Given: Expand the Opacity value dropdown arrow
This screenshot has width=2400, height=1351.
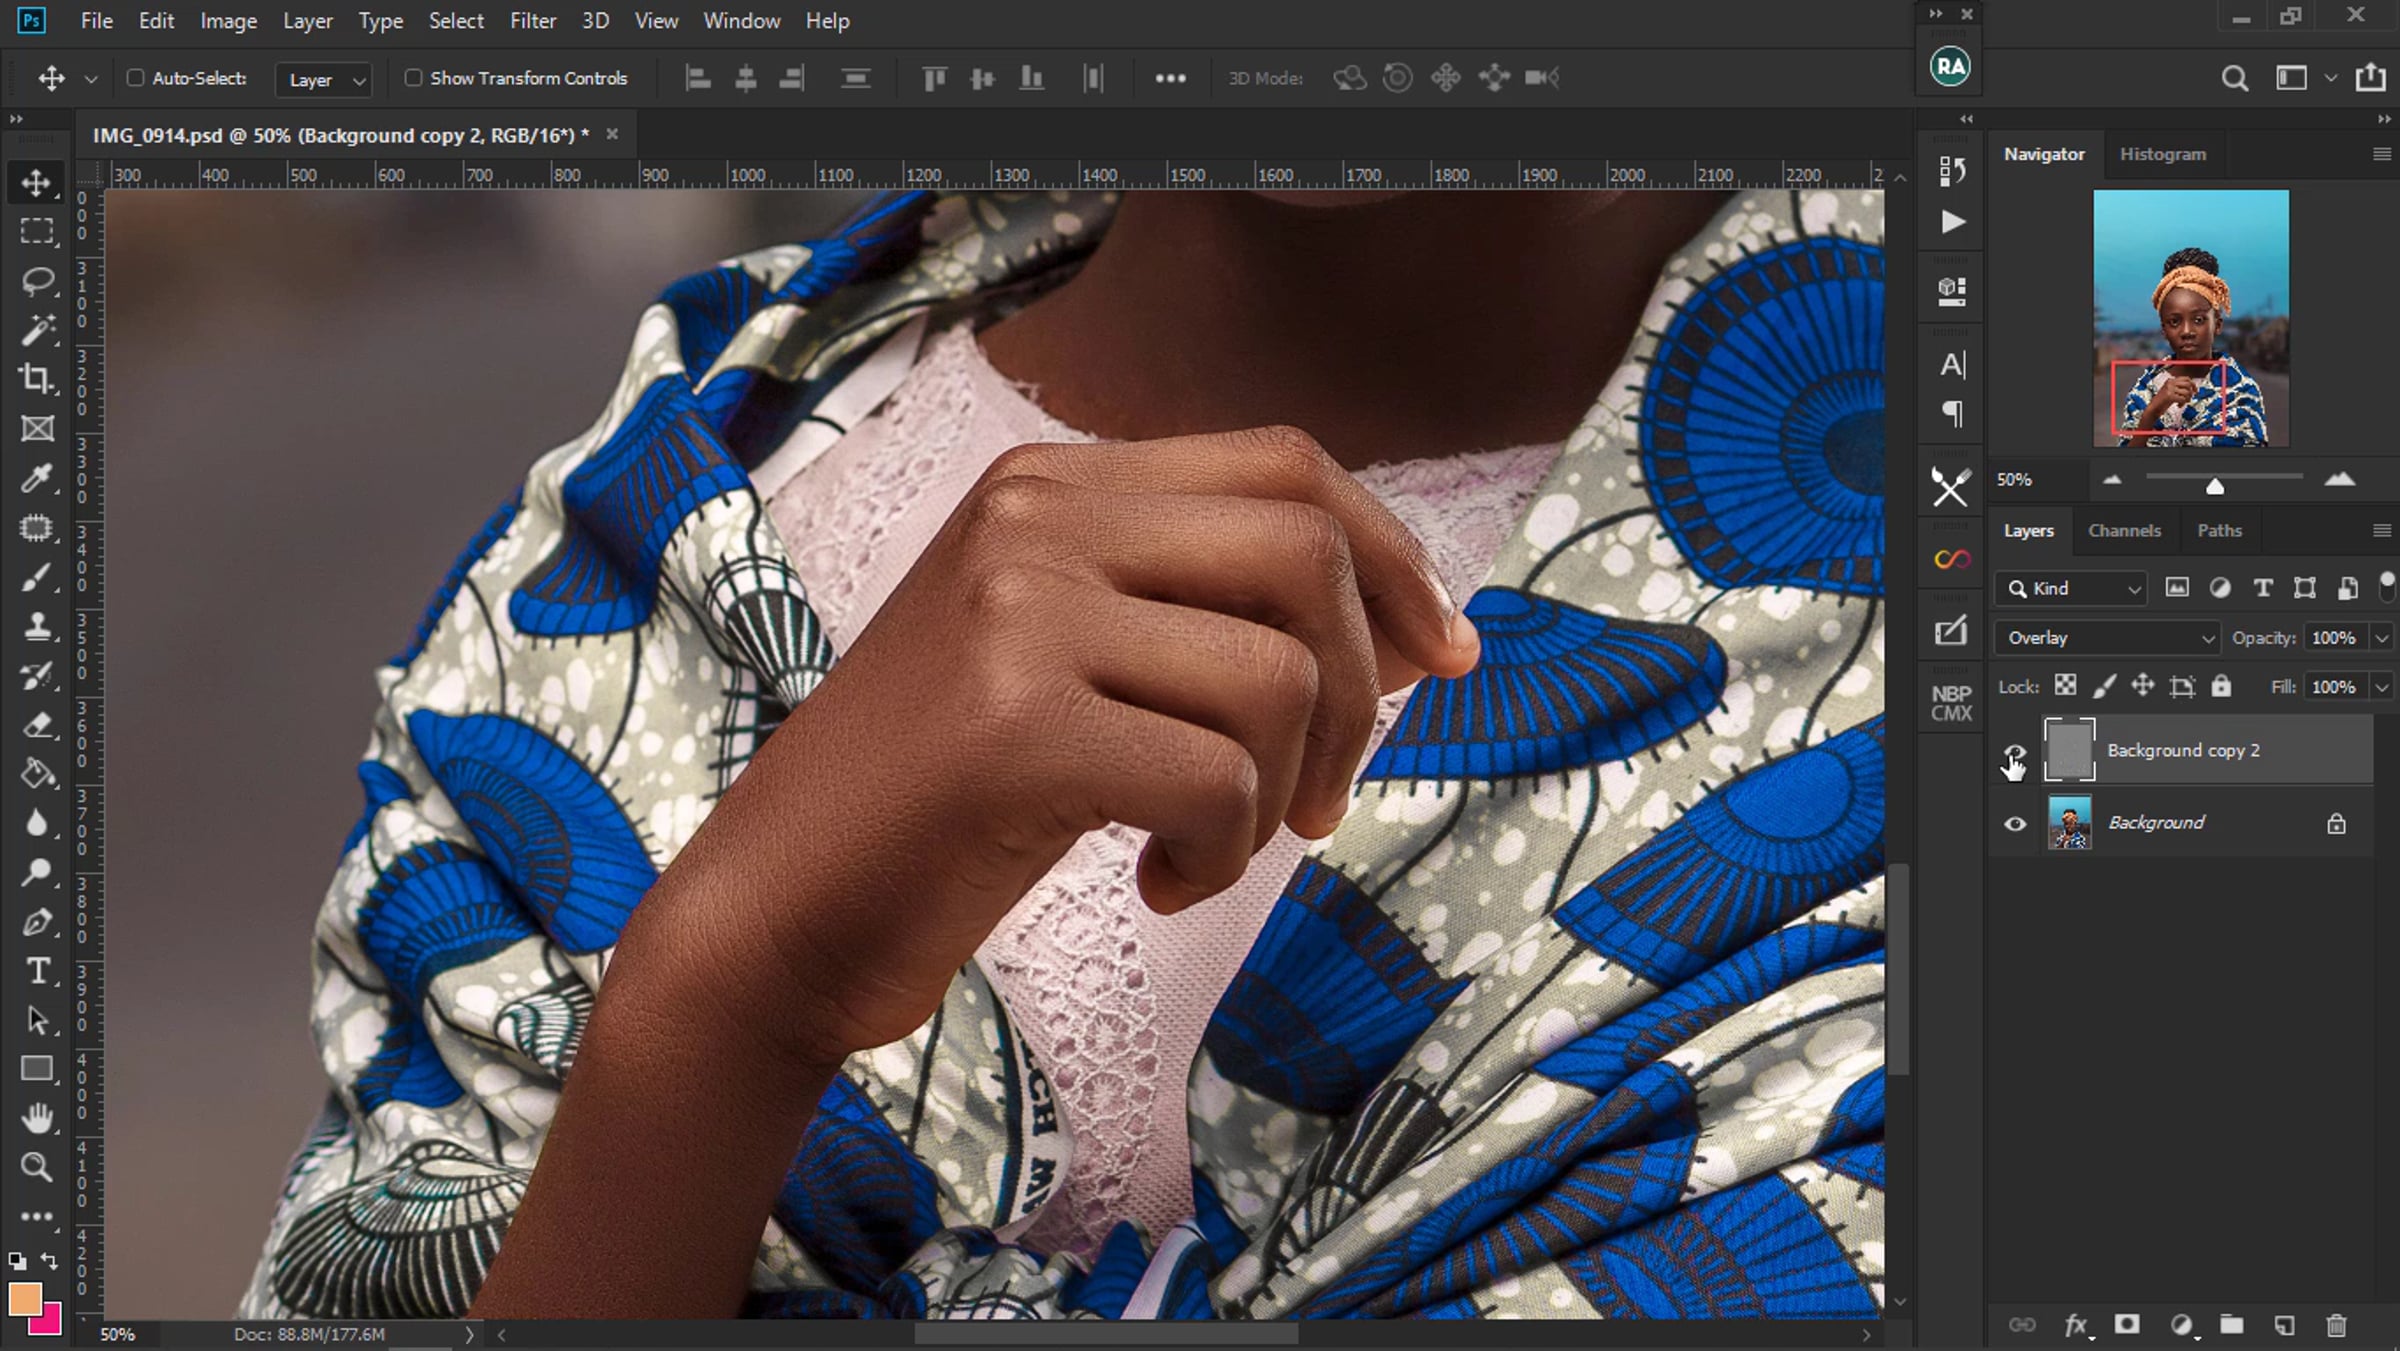Looking at the screenshot, I should (x=2382, y=638).
